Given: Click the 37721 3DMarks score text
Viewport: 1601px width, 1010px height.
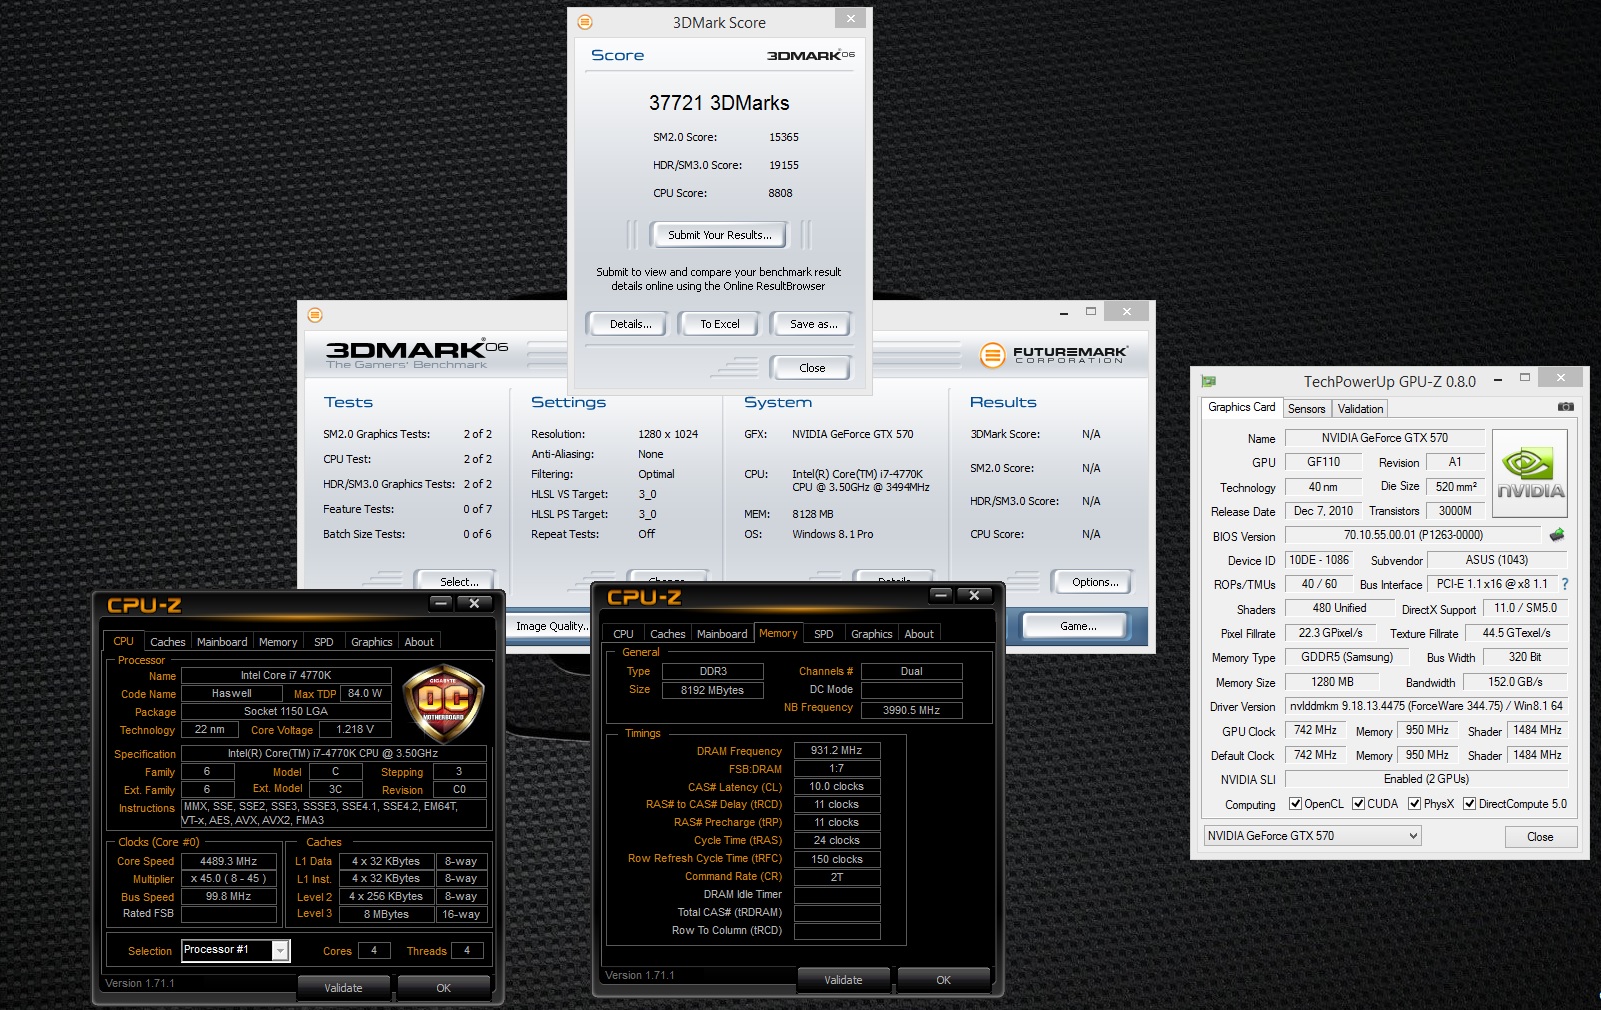Looking at the screenshot, I should [719, 103].
